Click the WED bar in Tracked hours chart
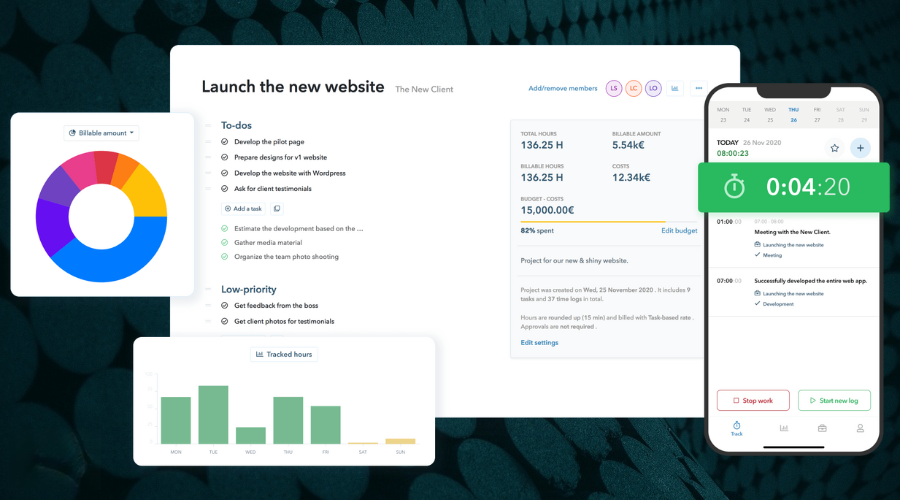 point(251,435)
